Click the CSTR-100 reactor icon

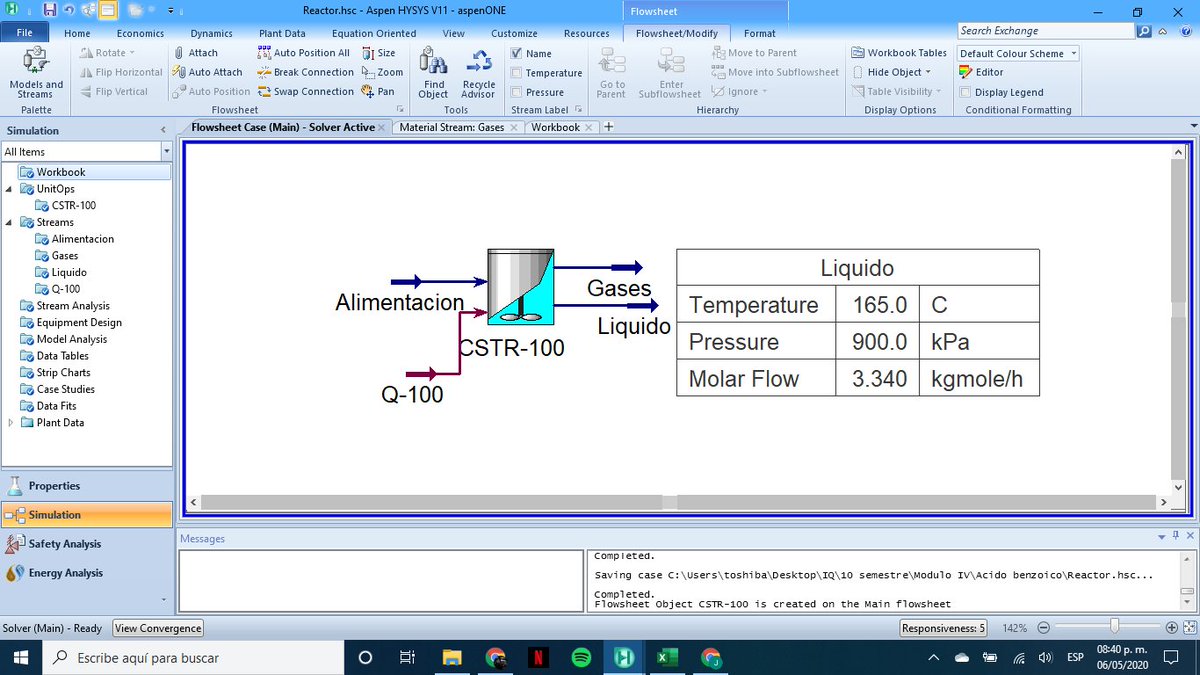(520, 287)
